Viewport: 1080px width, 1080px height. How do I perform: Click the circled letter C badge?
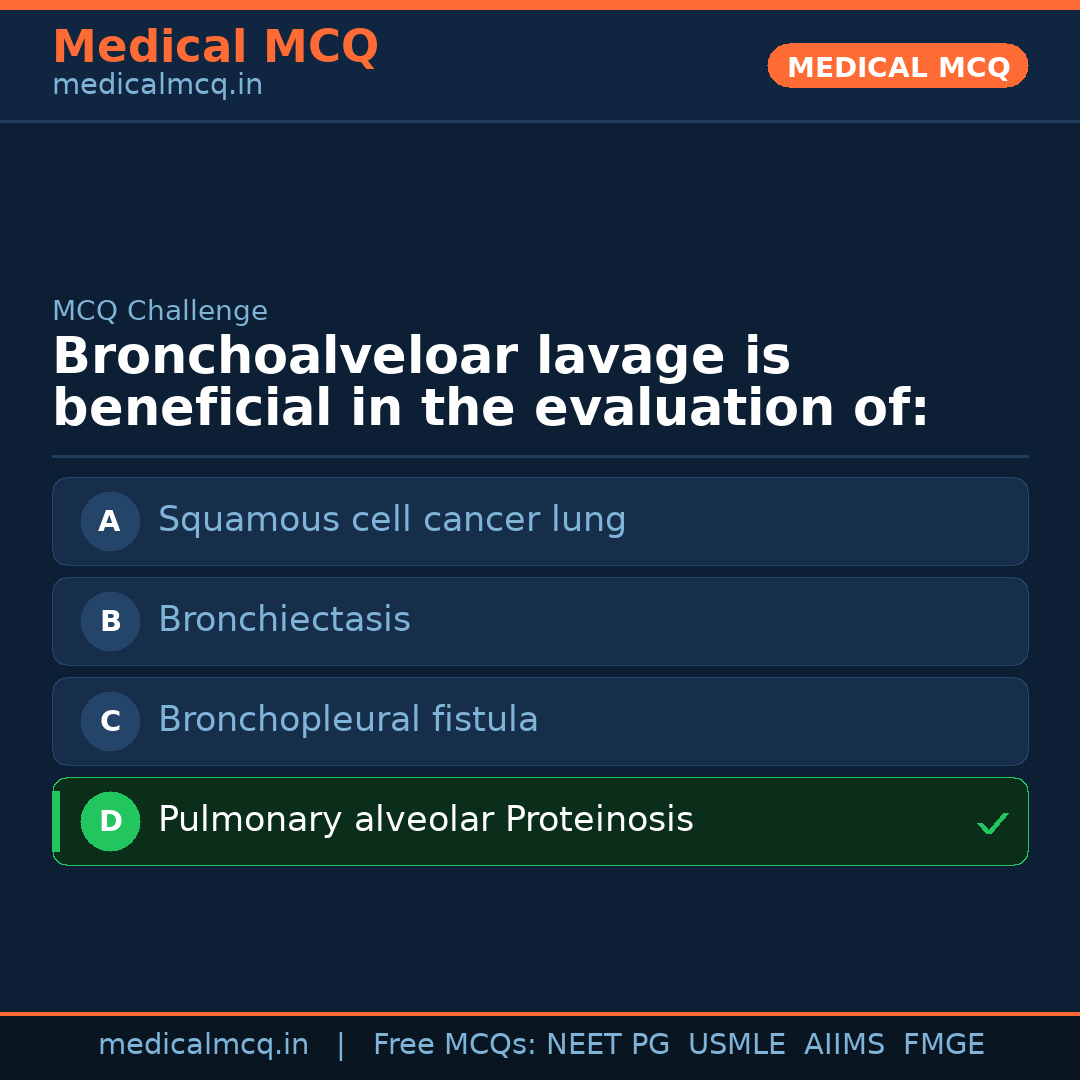point(110,721)
